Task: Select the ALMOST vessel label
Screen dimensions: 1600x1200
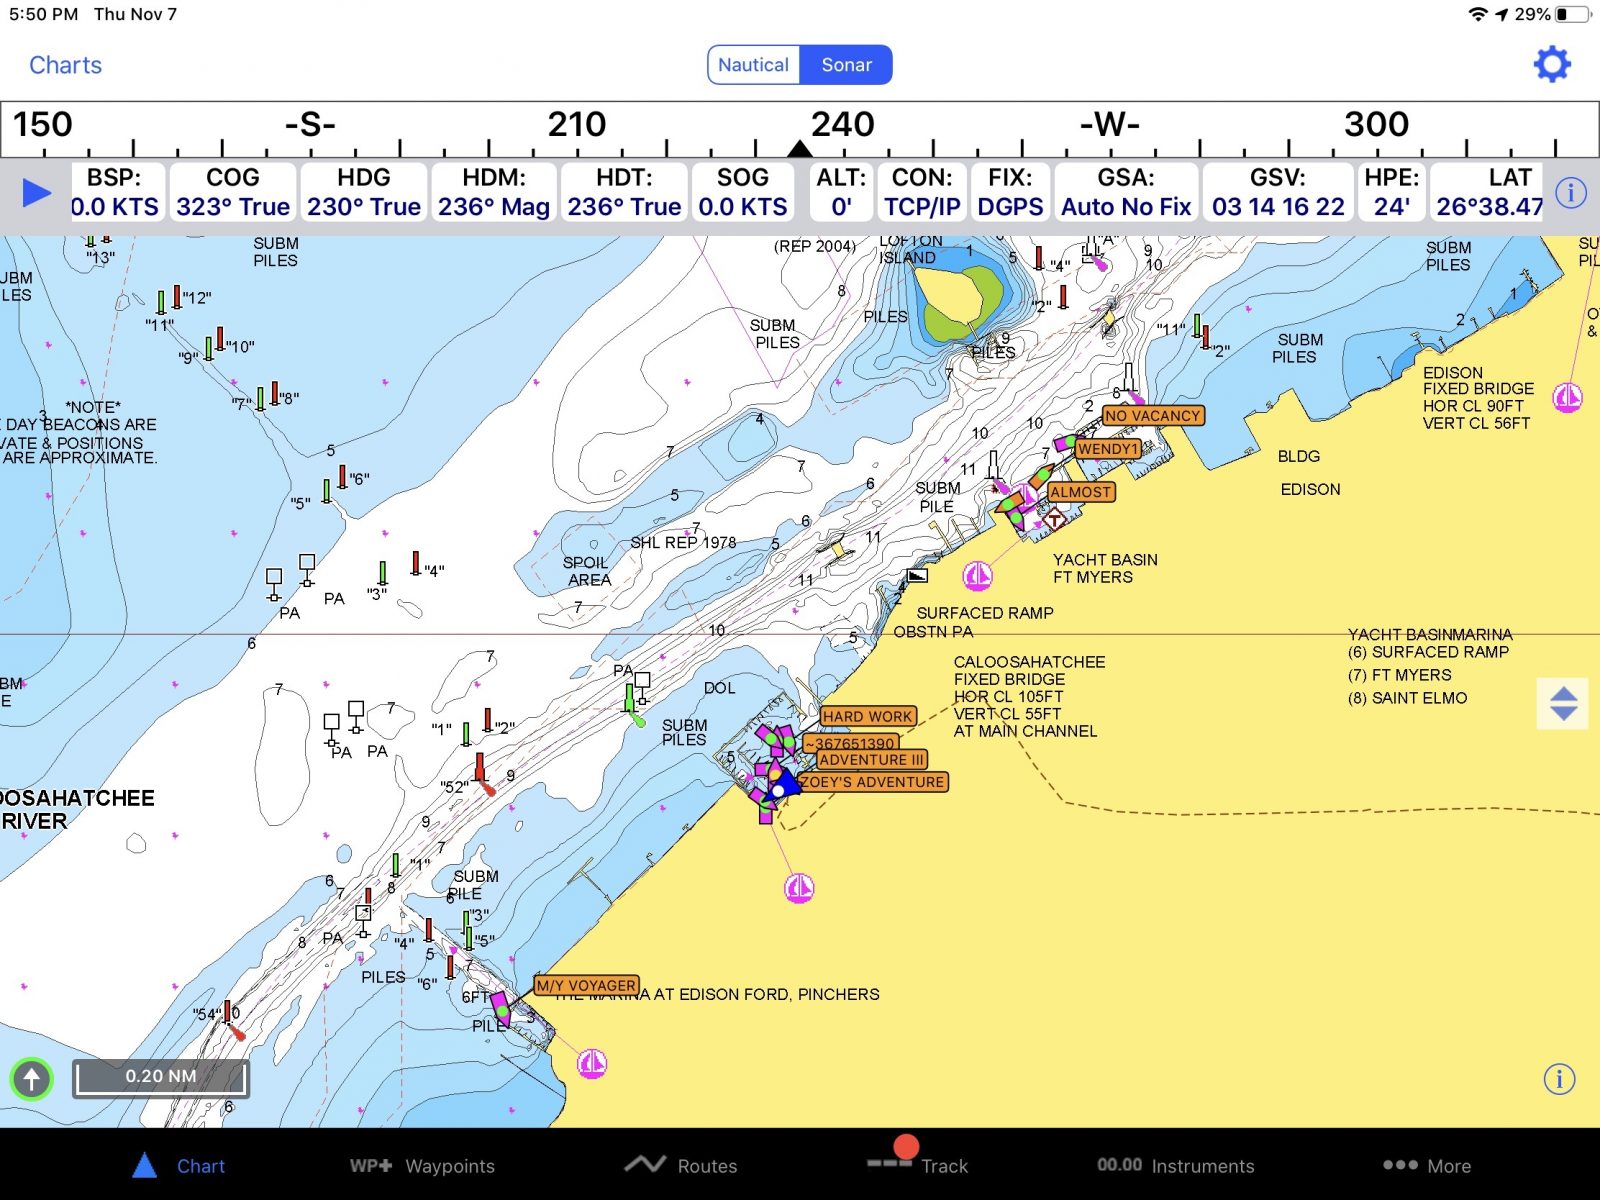Action: click(1081, 492)
